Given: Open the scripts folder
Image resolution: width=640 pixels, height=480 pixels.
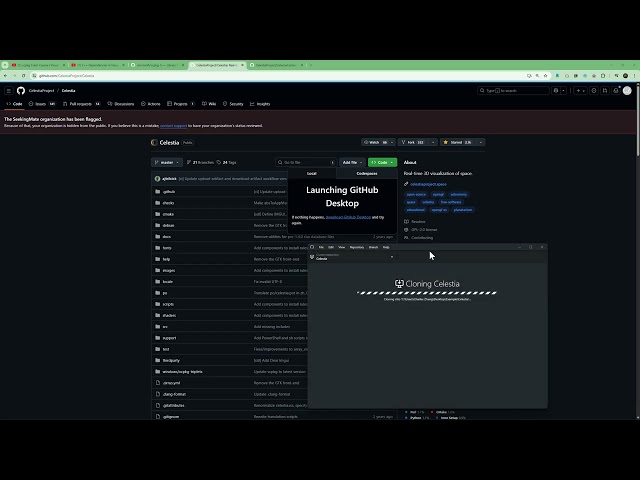Looking at the screenshot, I should coord(168,304).
